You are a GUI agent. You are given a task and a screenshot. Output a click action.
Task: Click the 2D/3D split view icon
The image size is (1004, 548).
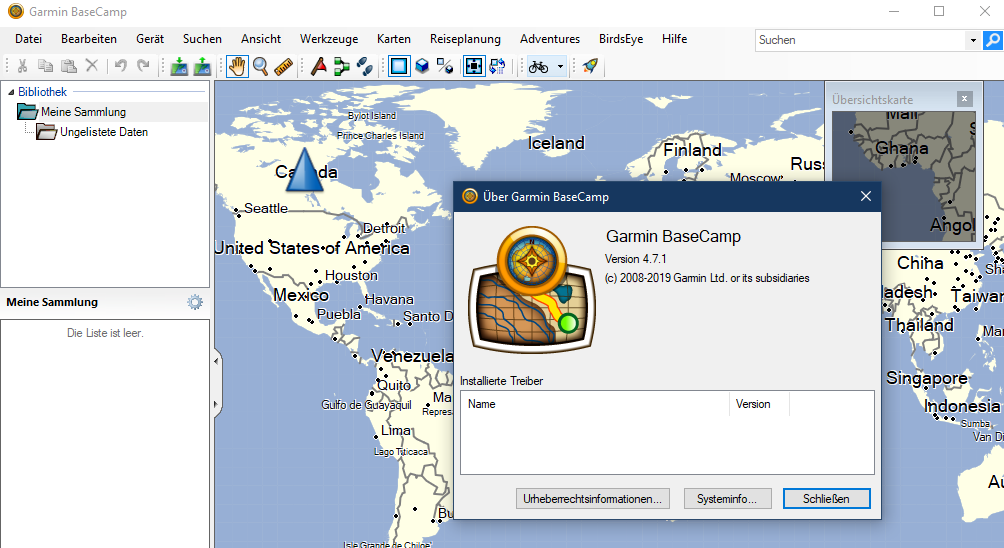point(445,66)
